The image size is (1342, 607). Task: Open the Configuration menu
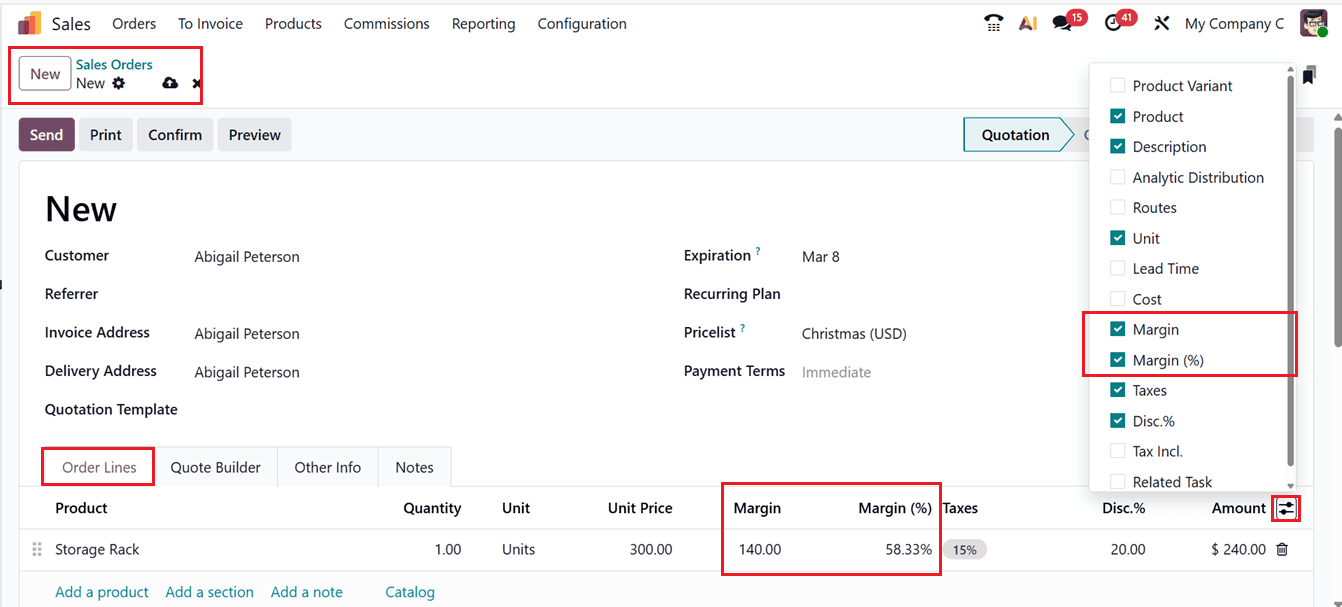[581, 23]
